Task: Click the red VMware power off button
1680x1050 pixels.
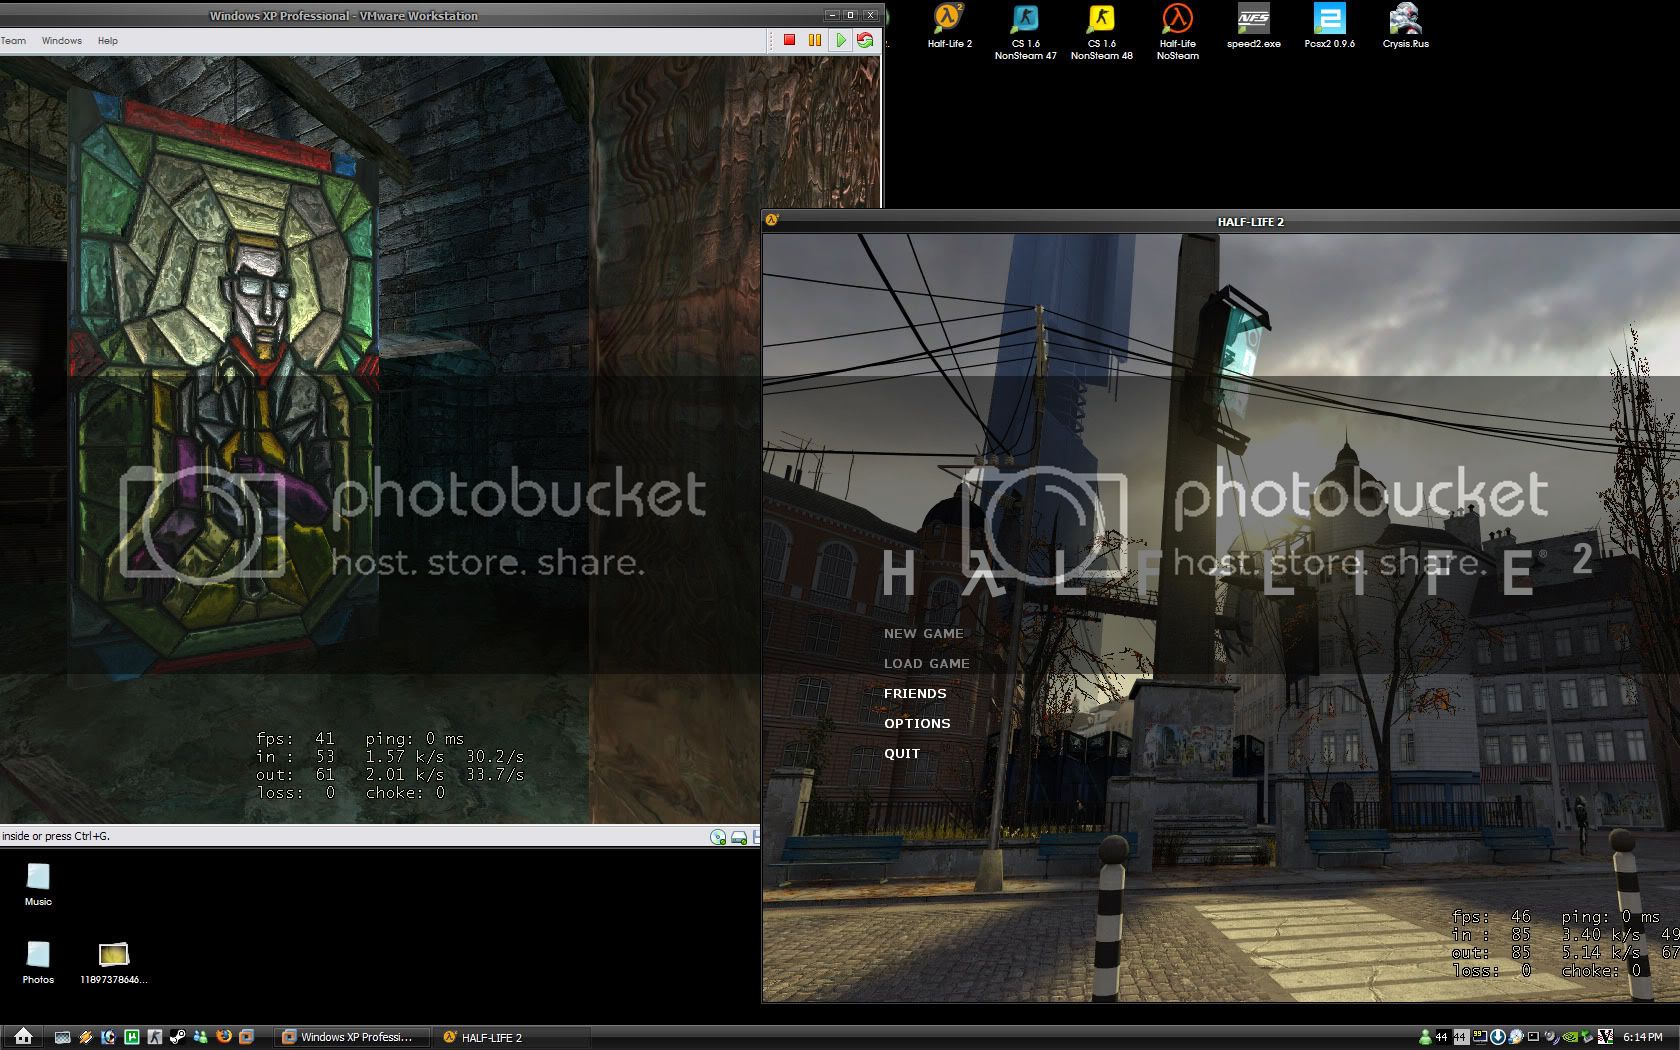Action: tap(789, 40)
